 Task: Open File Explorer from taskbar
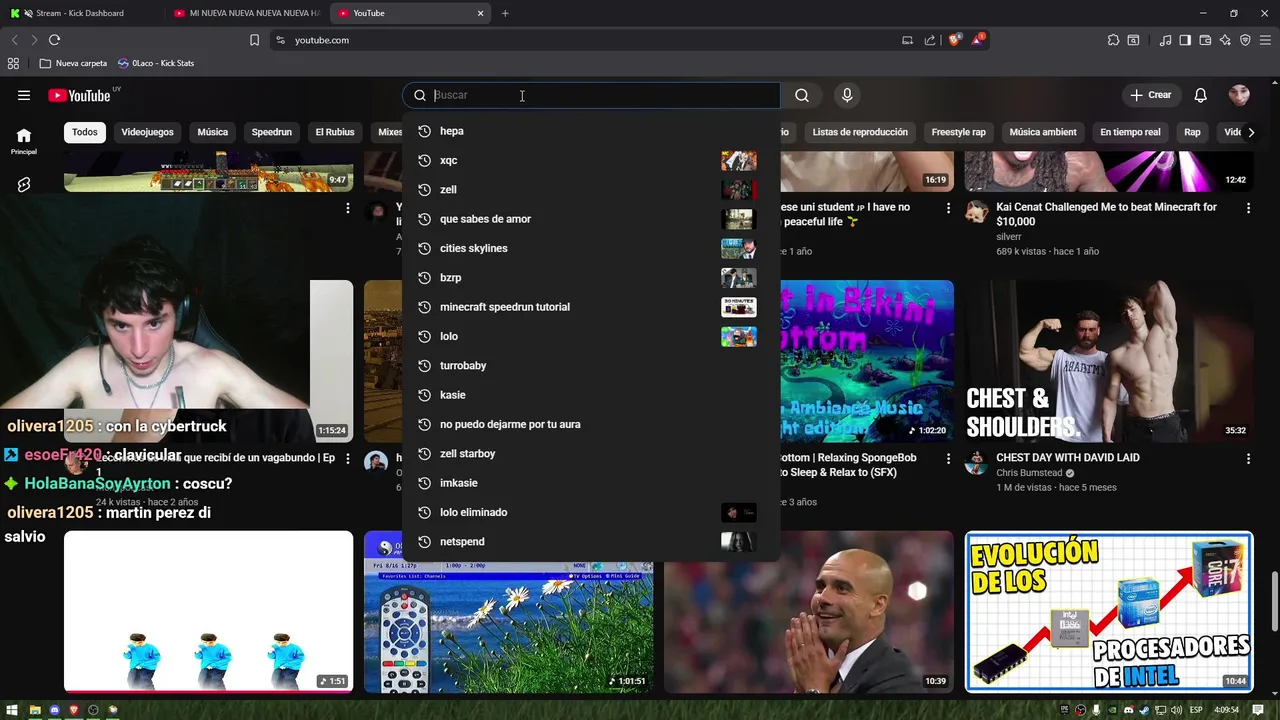[x=35, y=710]
